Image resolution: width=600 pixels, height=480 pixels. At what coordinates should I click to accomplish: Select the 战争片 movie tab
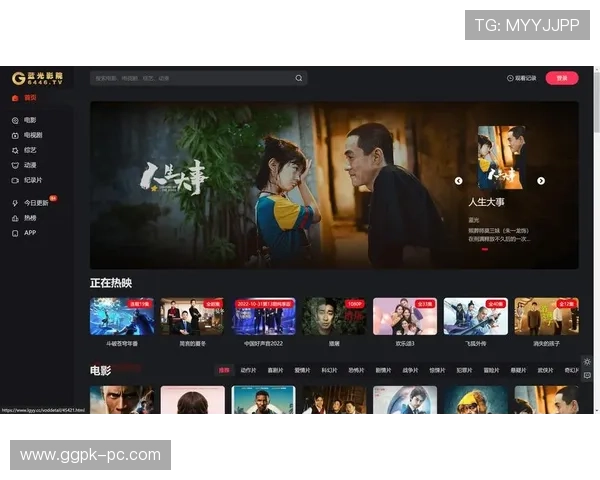(x=410, y=370)
